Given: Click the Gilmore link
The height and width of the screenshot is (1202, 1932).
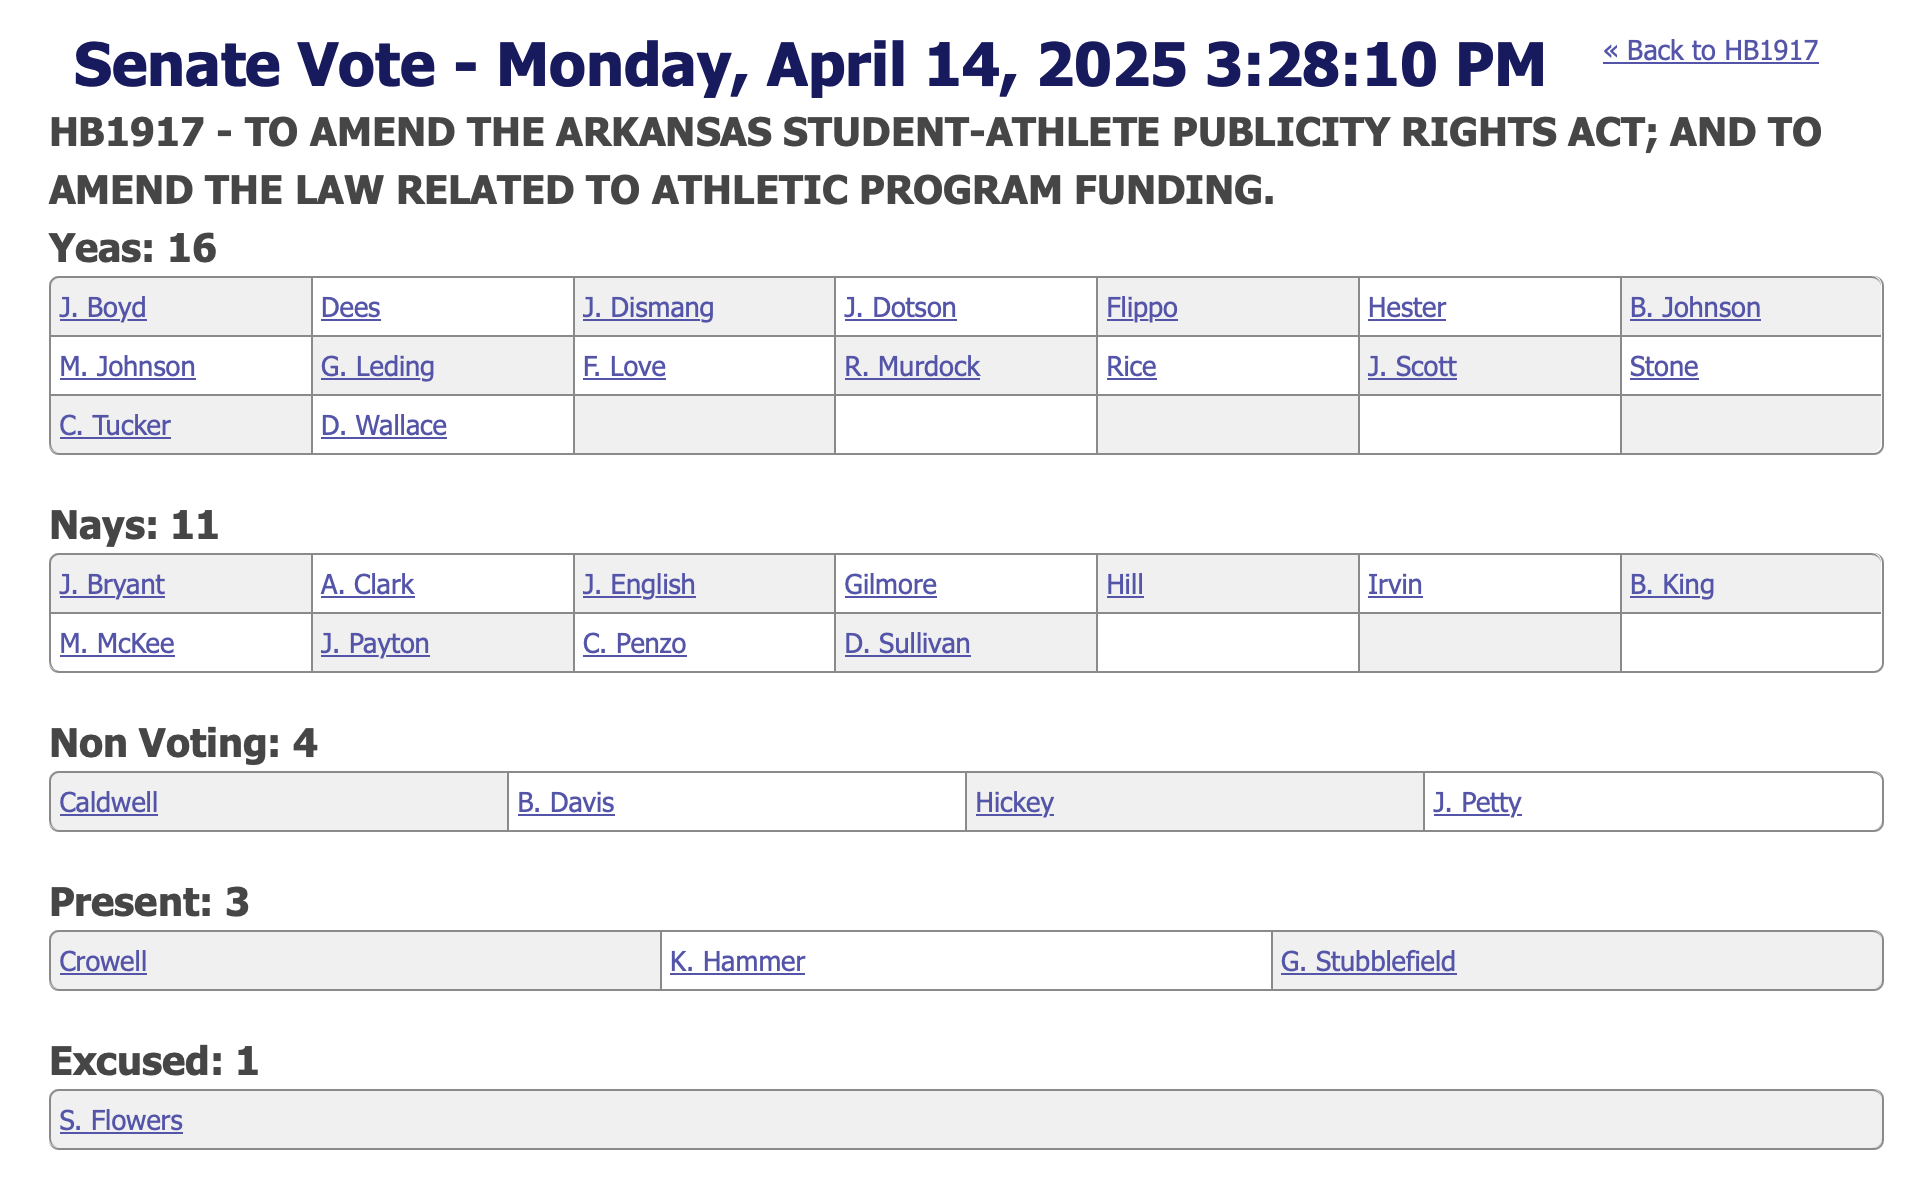Looking at the screenshot, I should click(890, 584).
